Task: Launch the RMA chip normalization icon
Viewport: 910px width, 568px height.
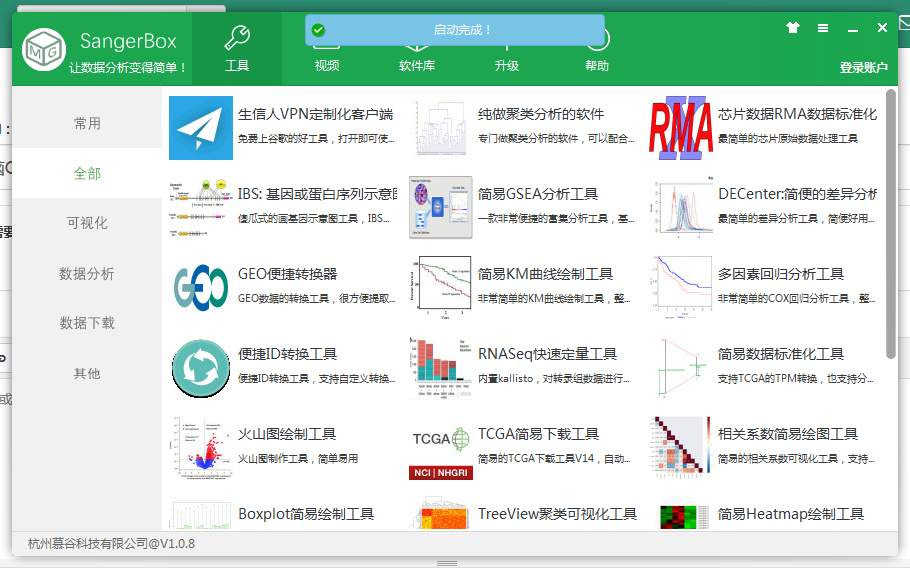Action: point(681,128)
